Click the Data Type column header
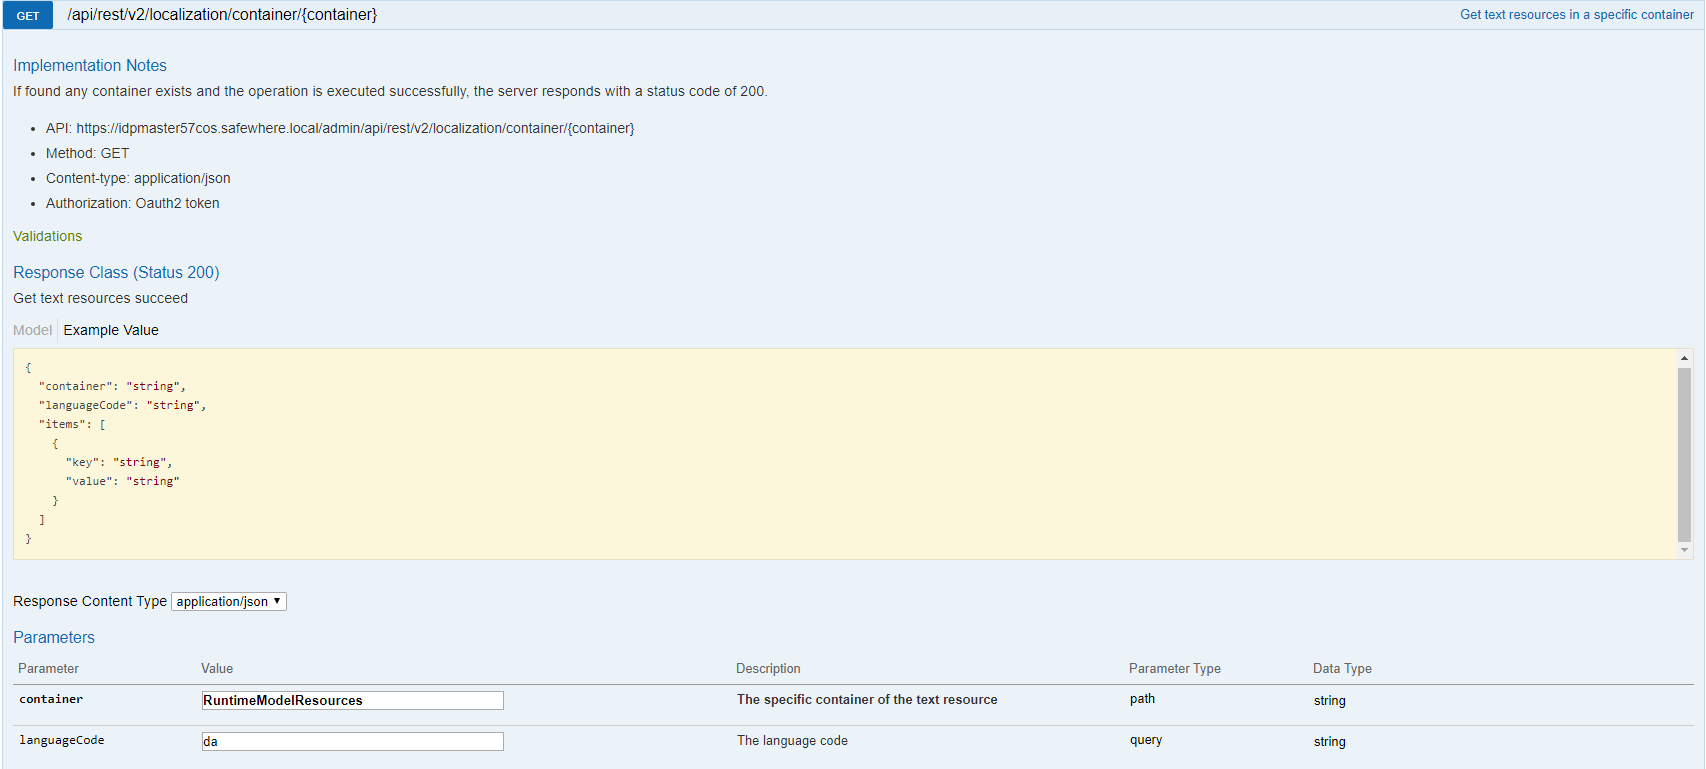 (x=1342, y=668)
